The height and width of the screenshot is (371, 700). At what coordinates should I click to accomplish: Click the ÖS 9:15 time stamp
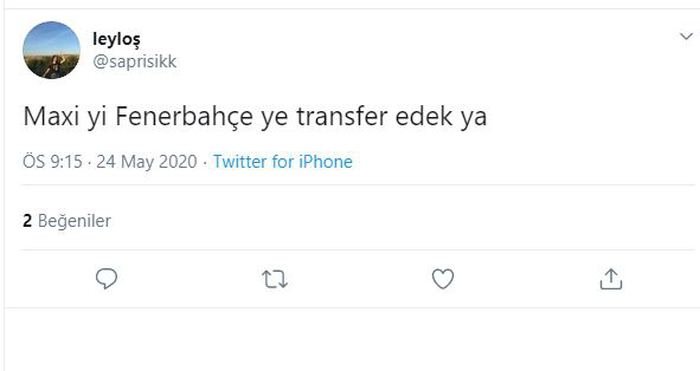click(x=52, y=162)
